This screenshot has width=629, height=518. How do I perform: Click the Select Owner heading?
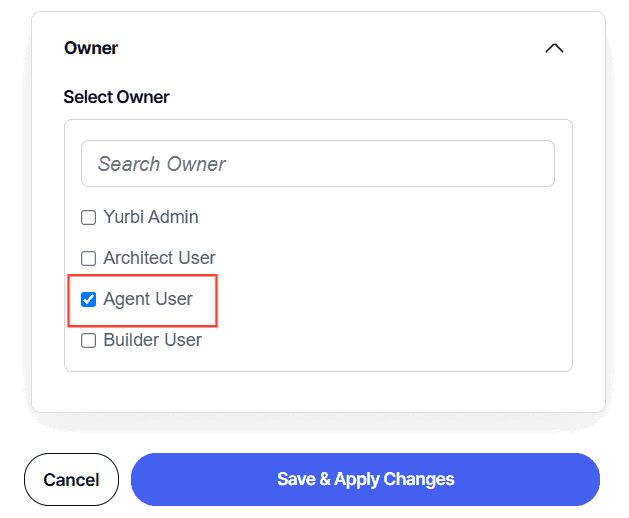(116, 97)
